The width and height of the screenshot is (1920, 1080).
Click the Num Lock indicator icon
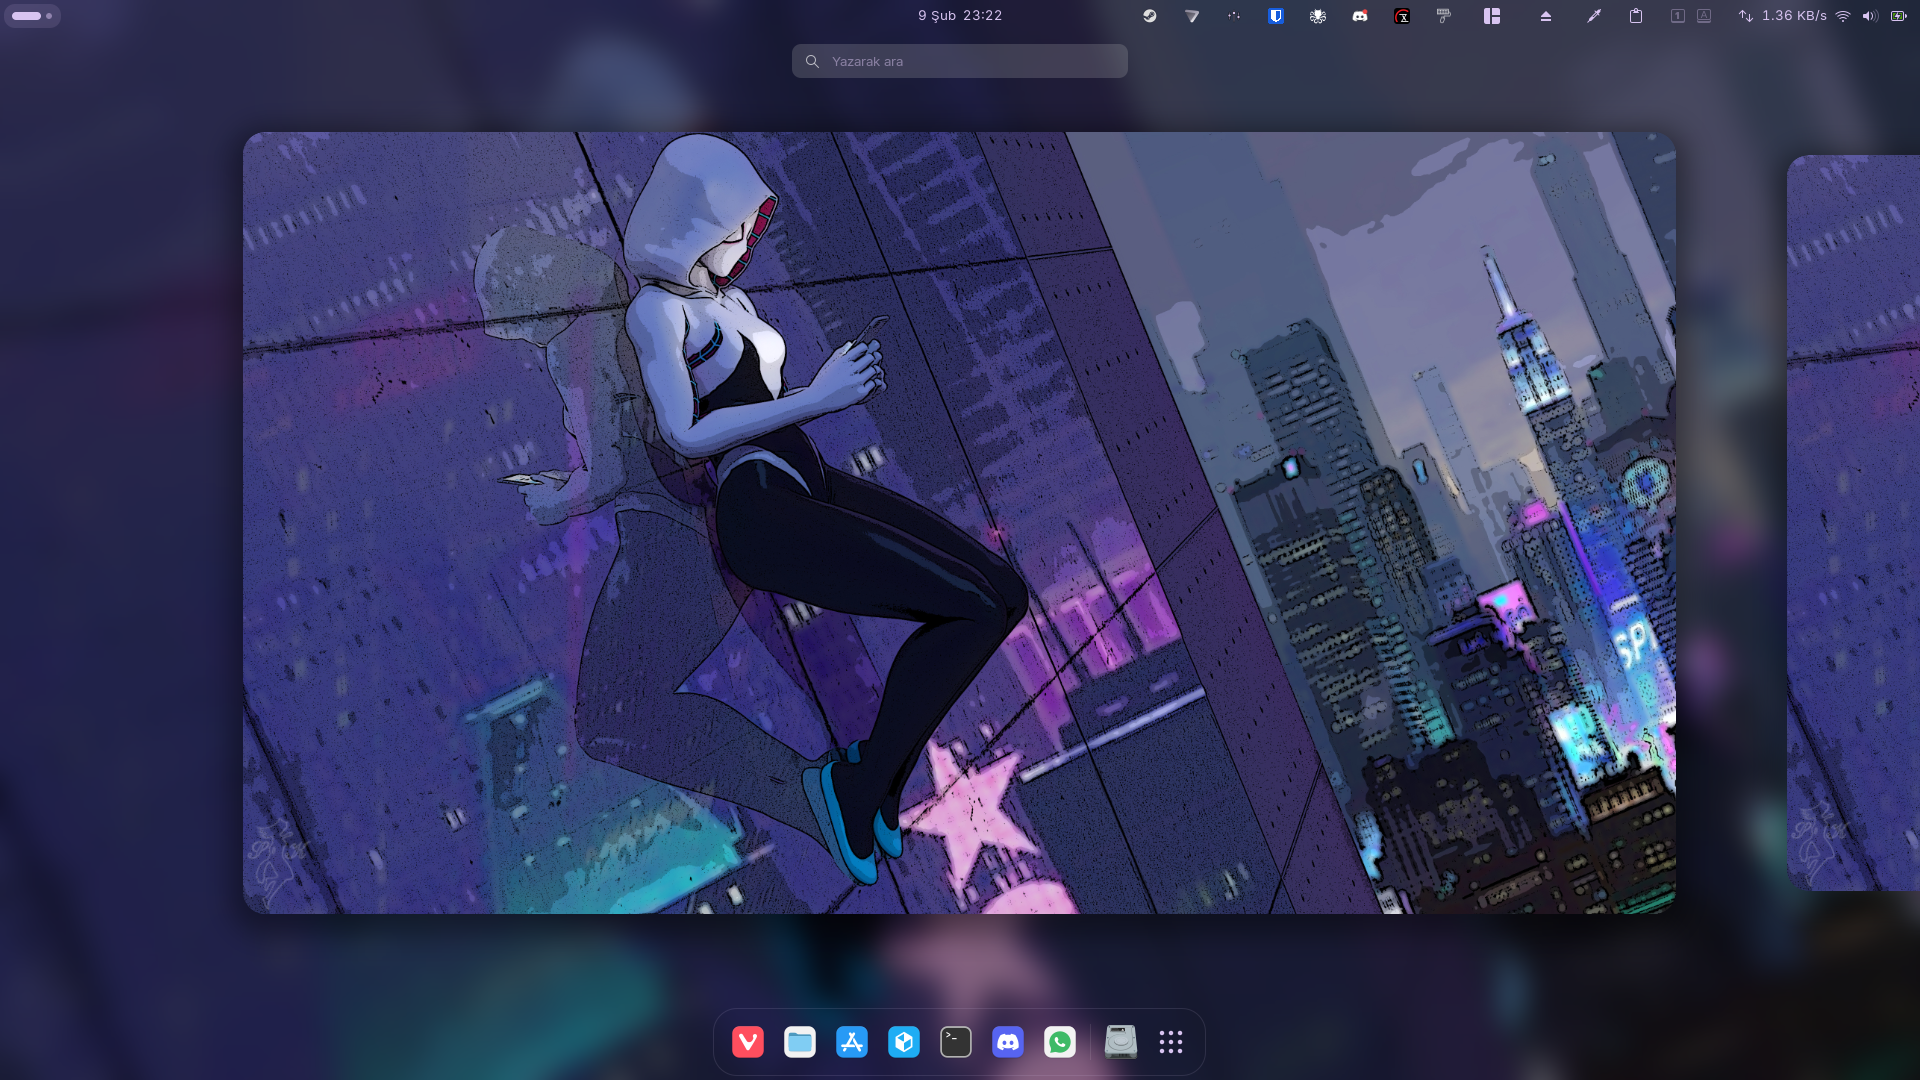click(1678, 16)
